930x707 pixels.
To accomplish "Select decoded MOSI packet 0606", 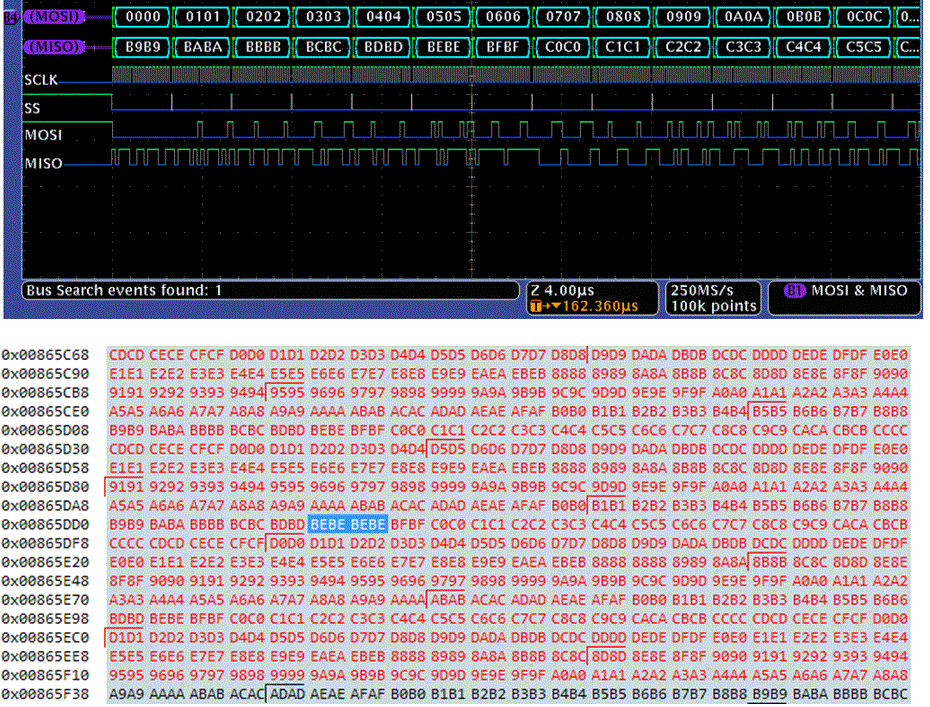I will tap(503, 17).
